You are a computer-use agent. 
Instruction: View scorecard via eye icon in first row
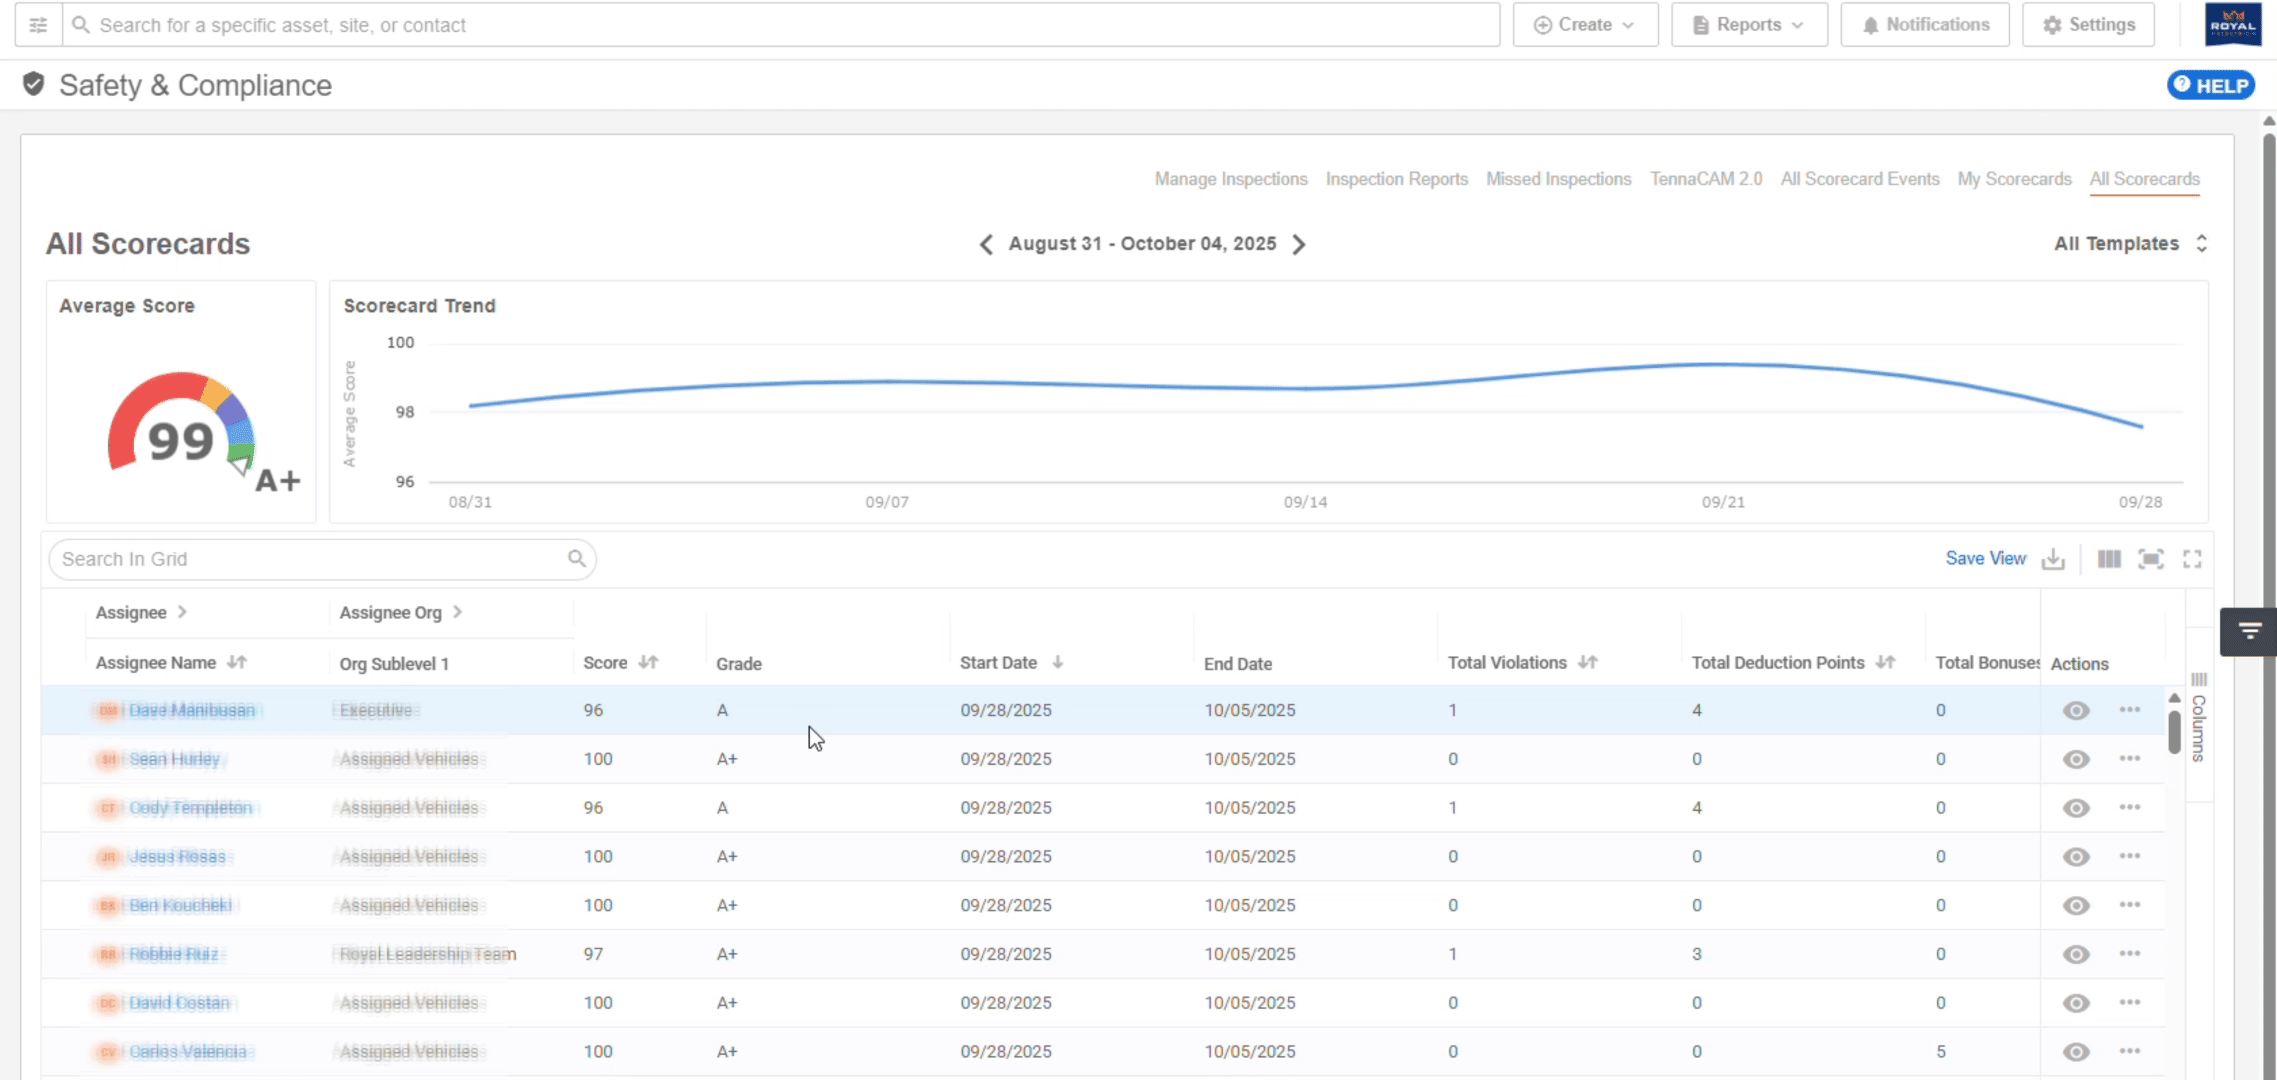2076,710
